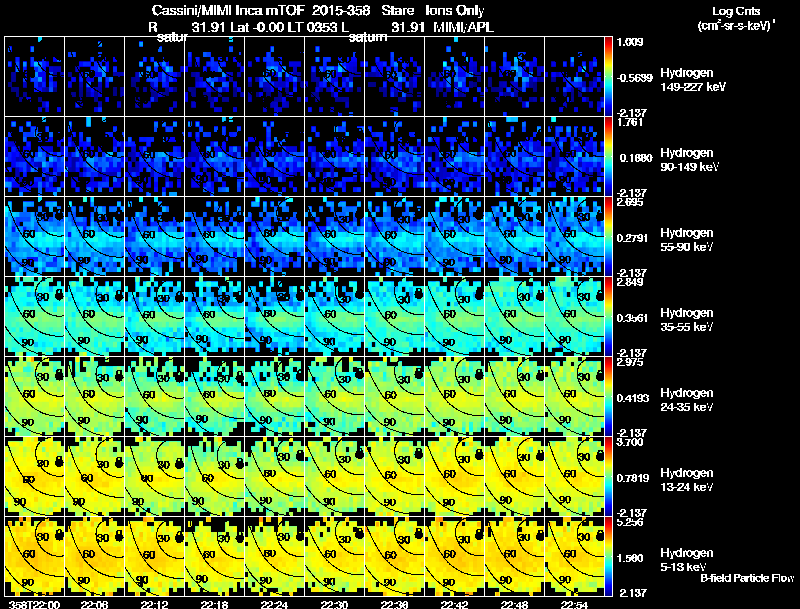Select the 55-90 keV panel at 22:06
This screenshot has height=609, width=800.
[94, 237]
